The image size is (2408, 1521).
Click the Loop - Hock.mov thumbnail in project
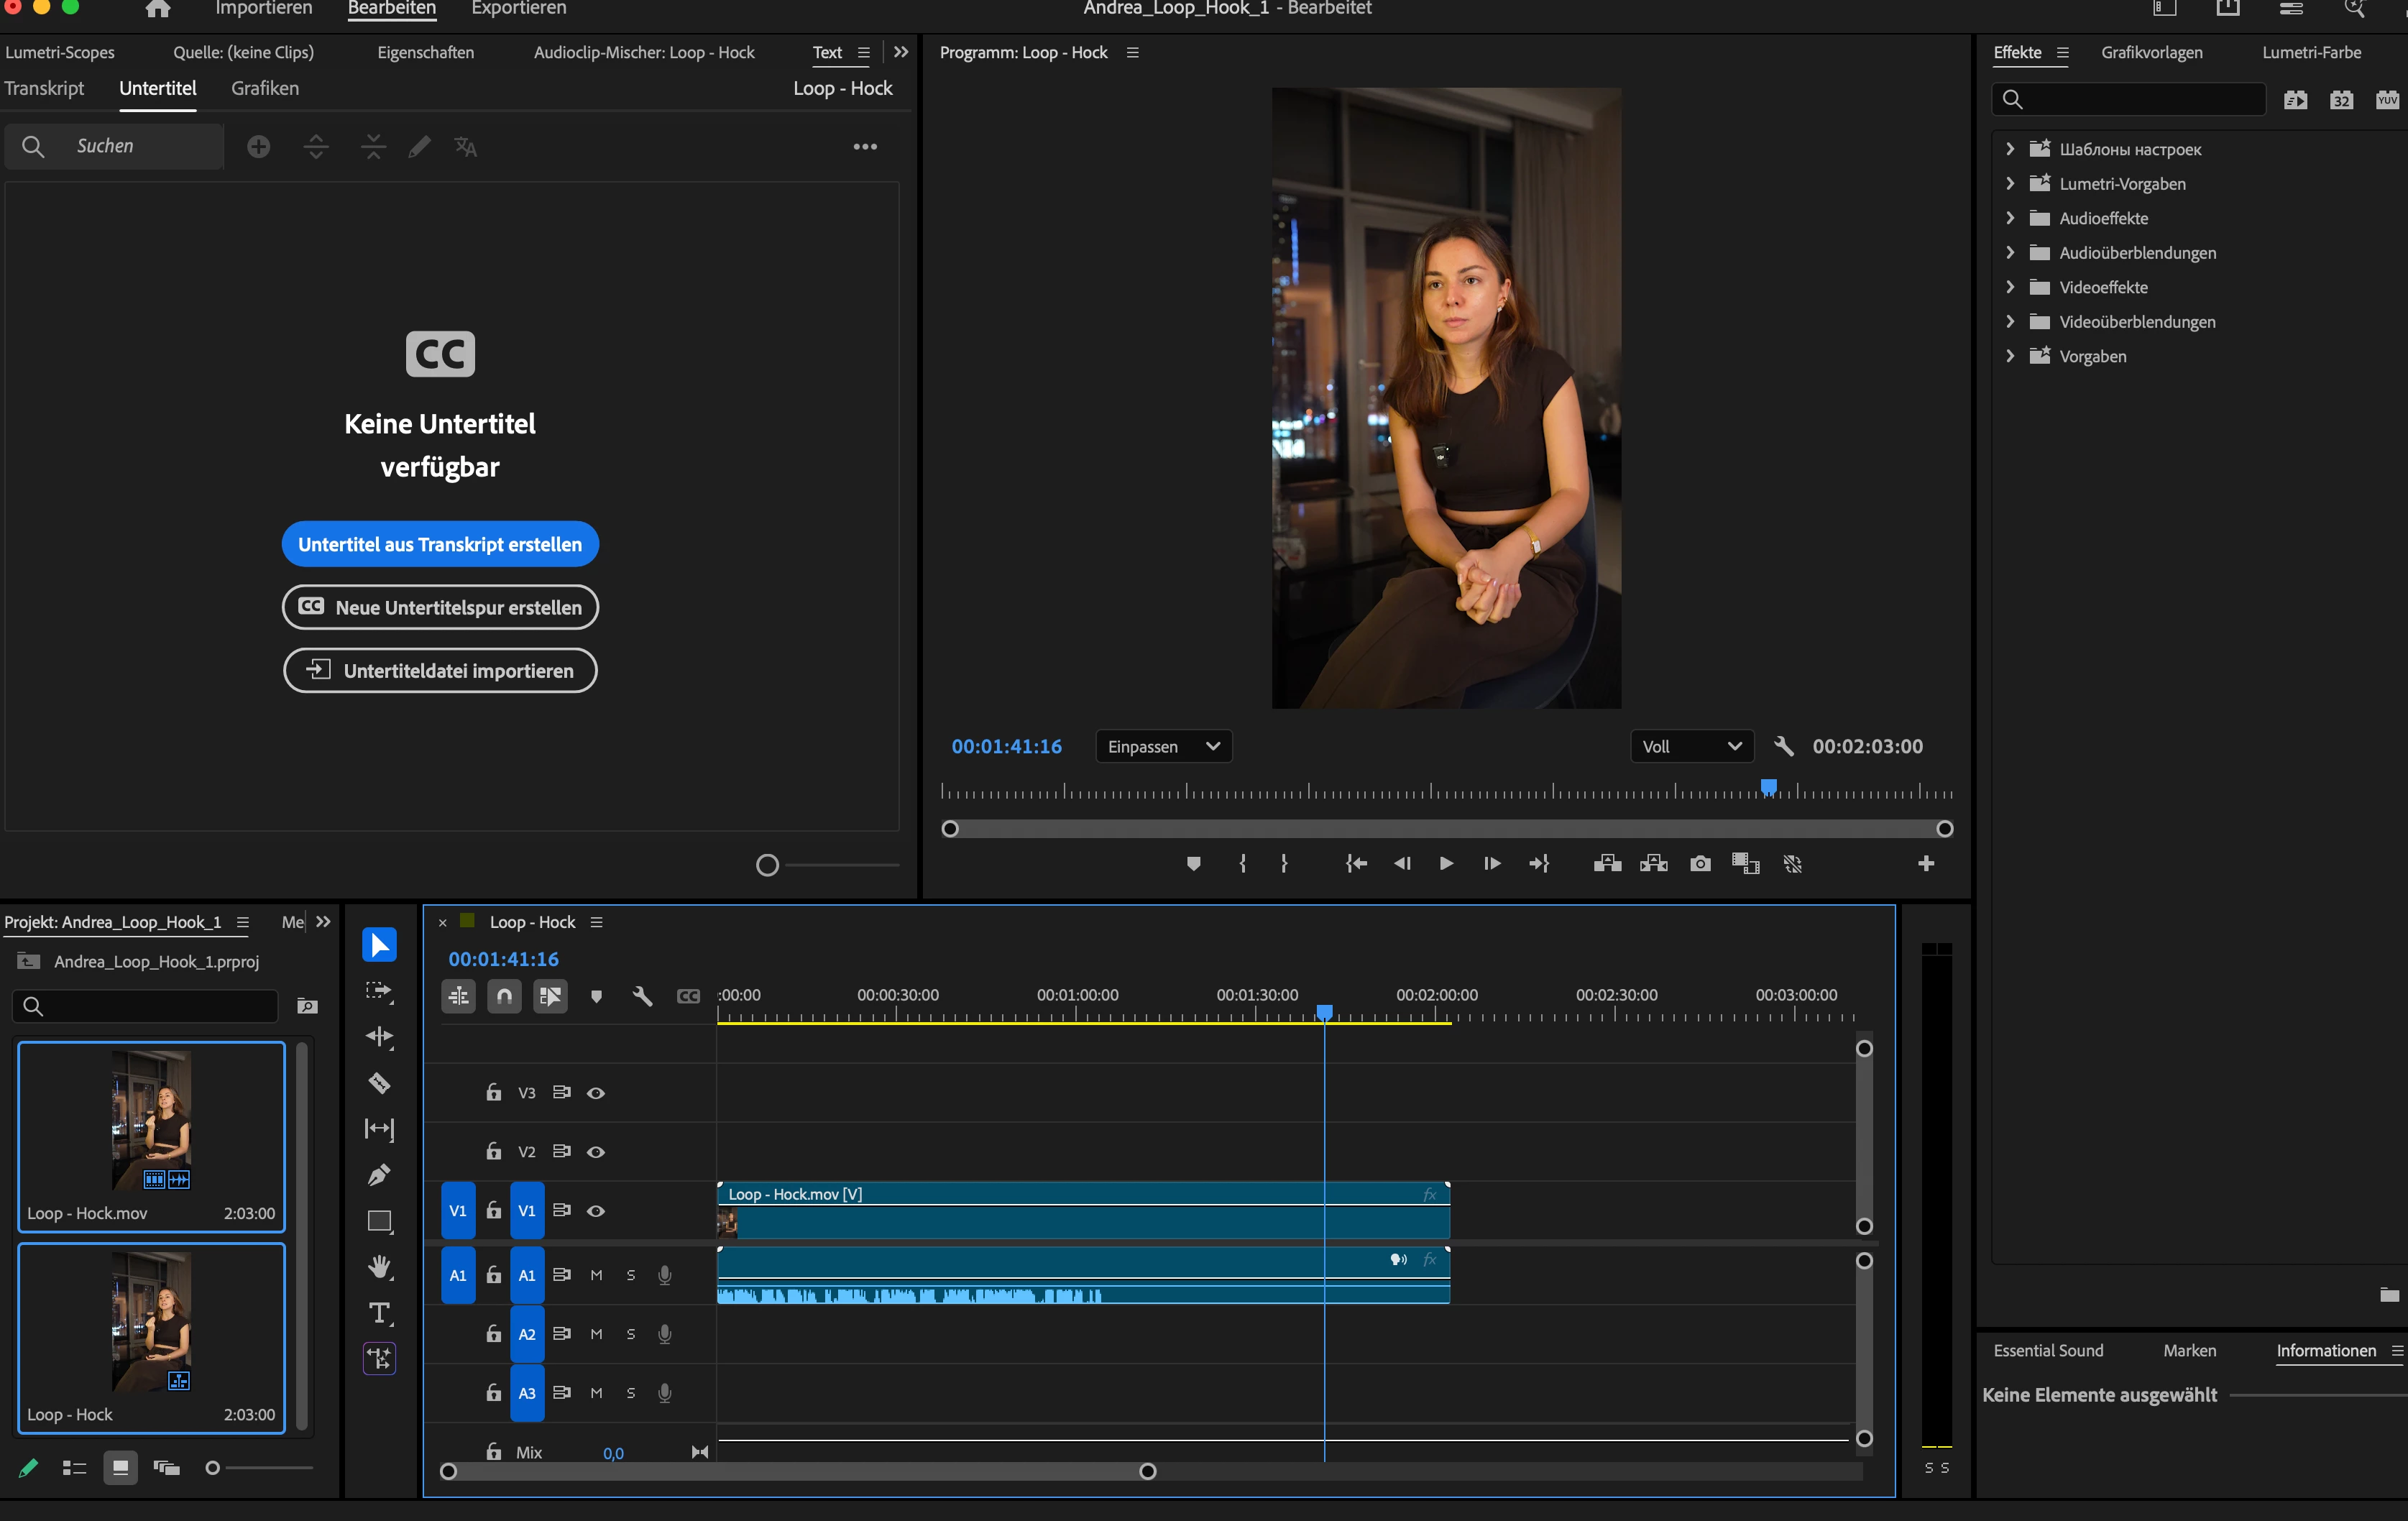point(151,1120)
